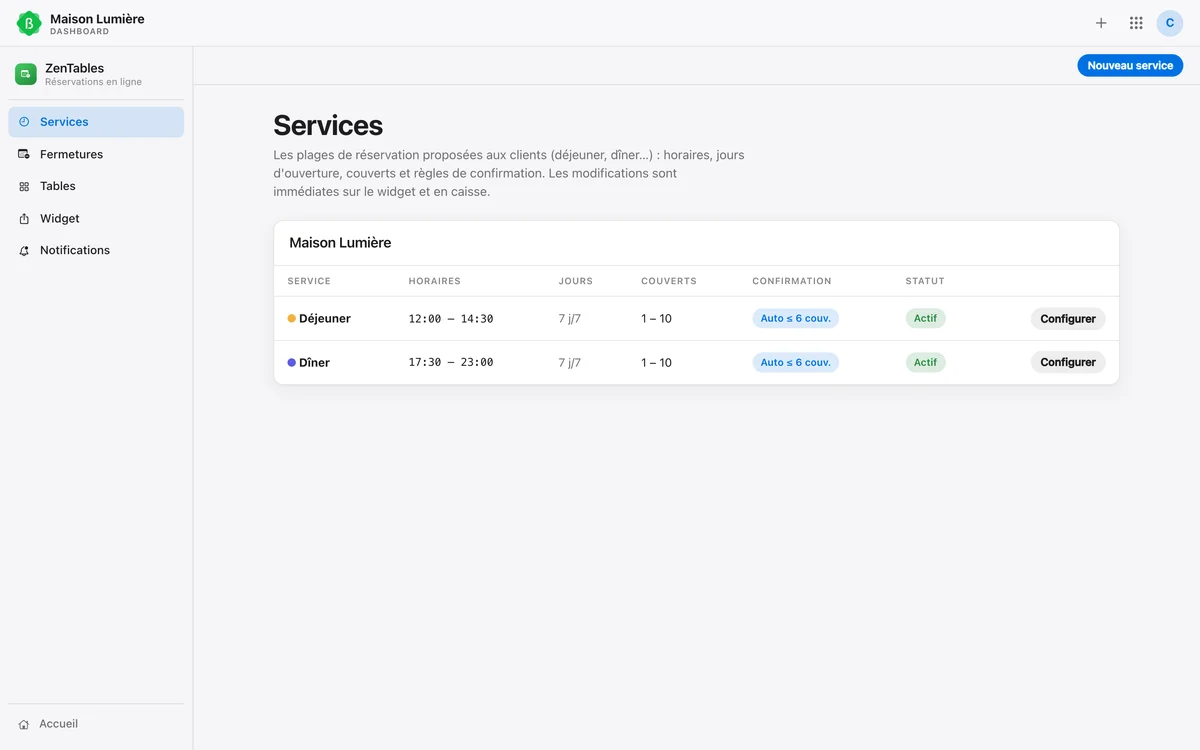This screenshot has width=1200, height=750.
Task: Click the green Maison Lumière logo icon
Action: tap(29, 23)
